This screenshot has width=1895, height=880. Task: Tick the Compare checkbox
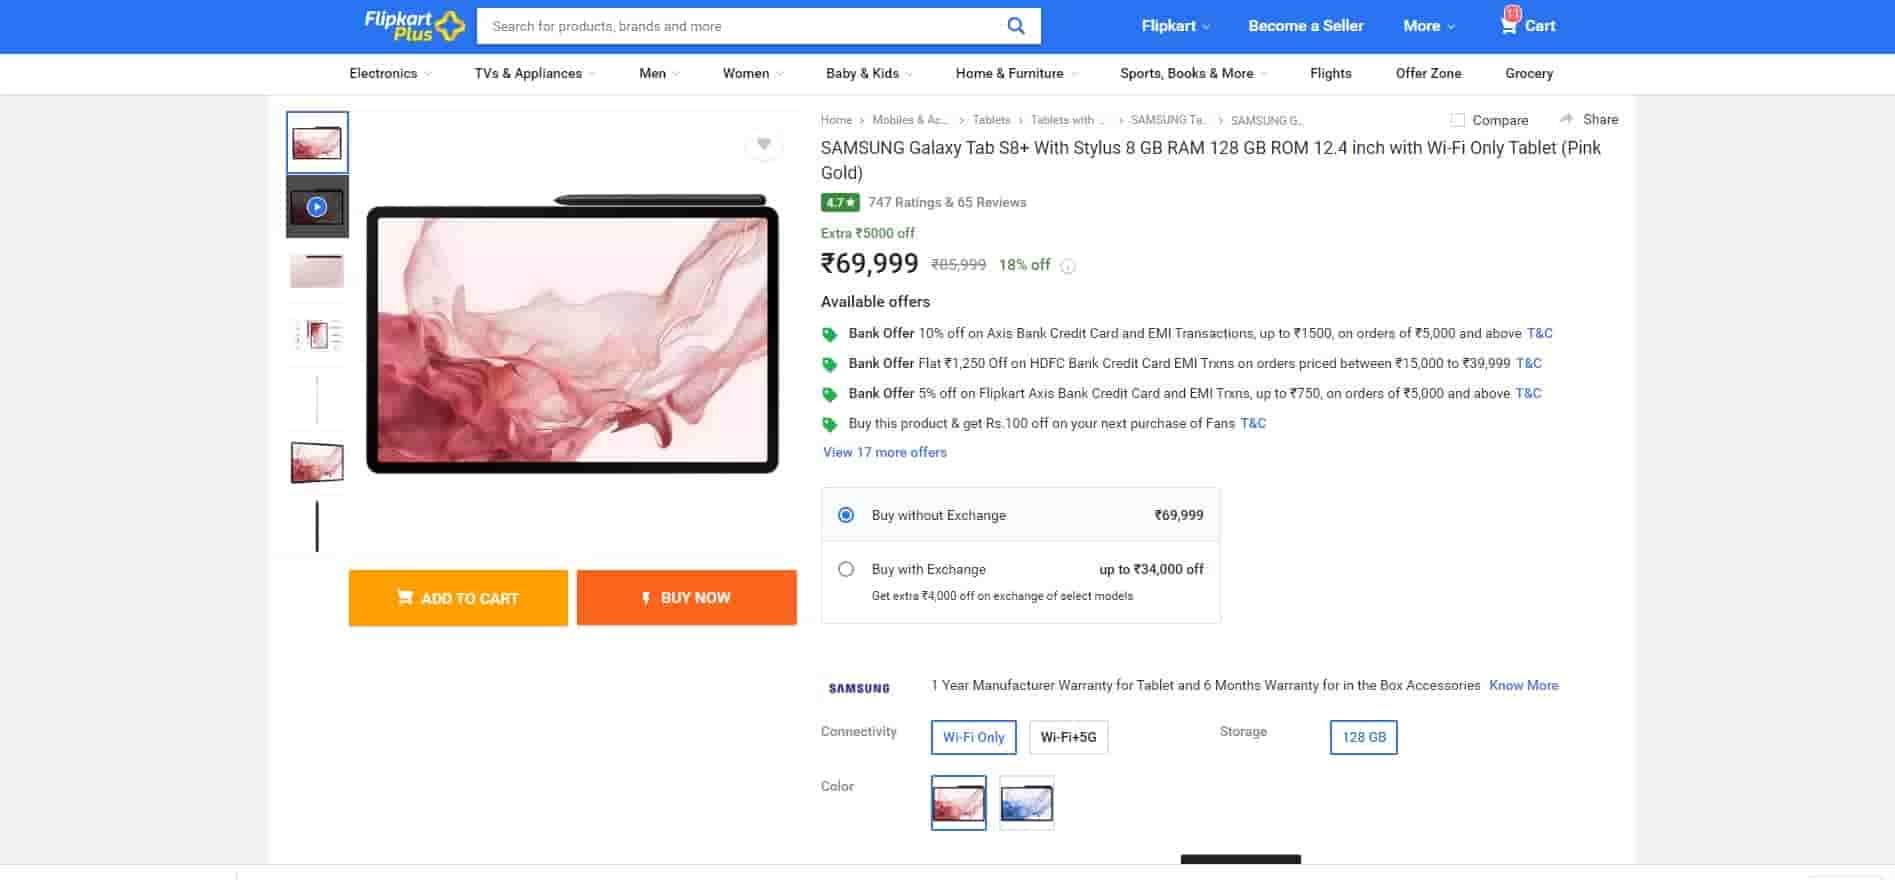pyautogui.click(x=1458, y=120)
